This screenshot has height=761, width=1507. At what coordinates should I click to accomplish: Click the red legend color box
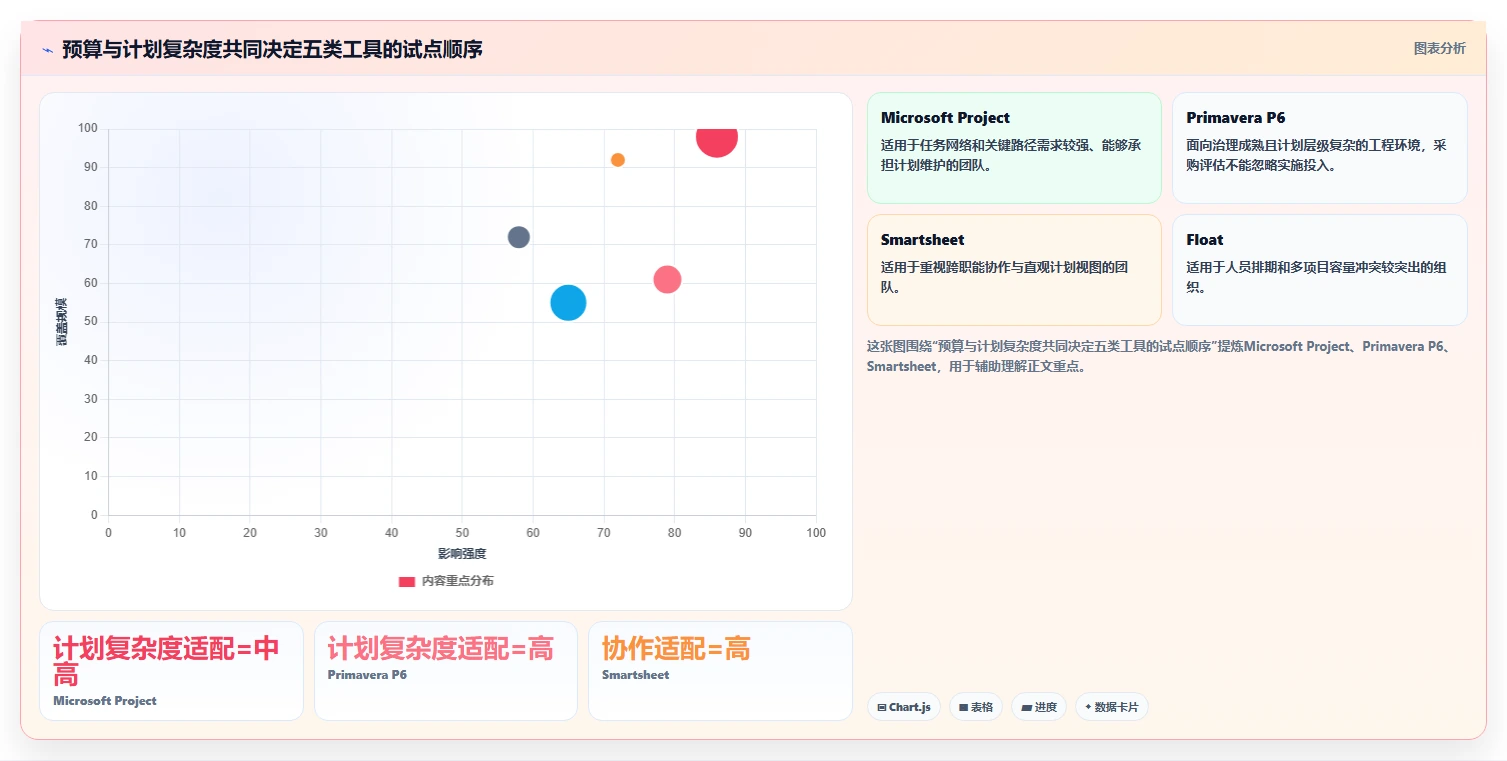(x=407, y=582)
